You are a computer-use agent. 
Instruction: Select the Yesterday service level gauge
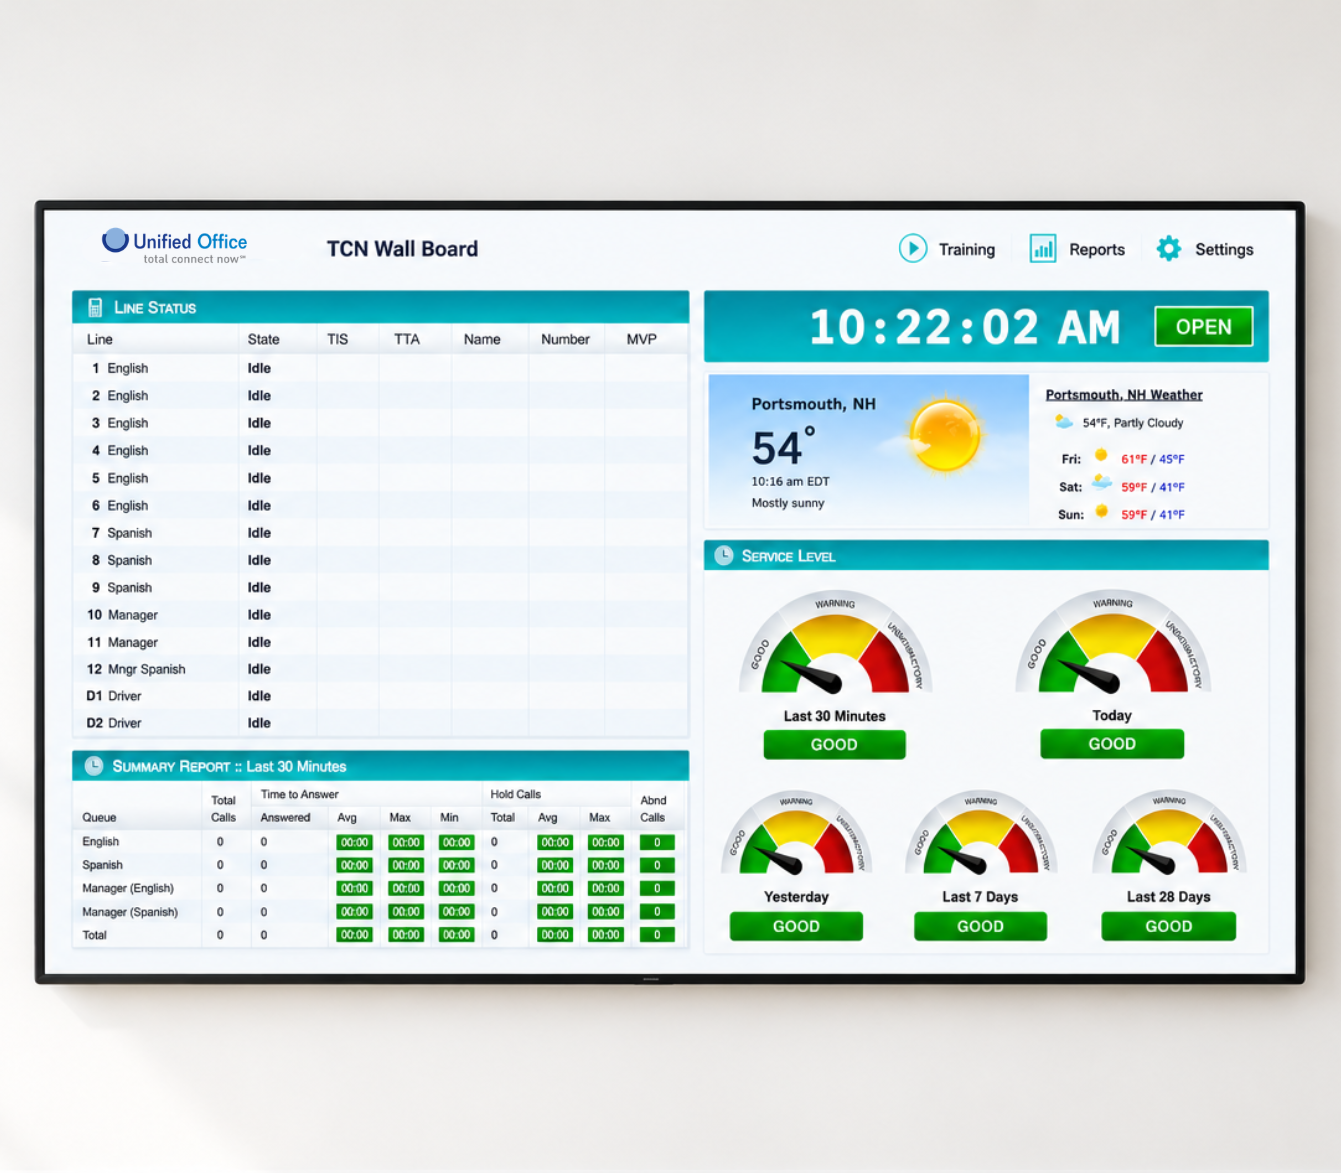796,832
